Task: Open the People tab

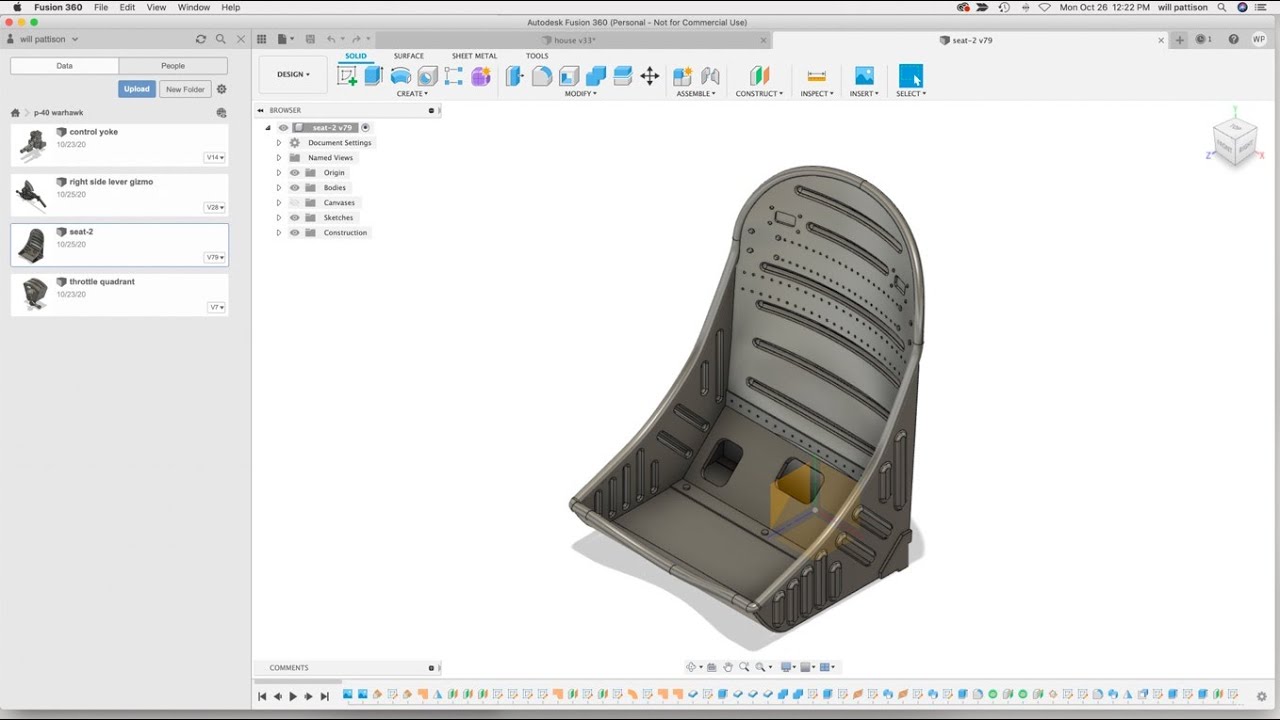Action: coord(173,66)
